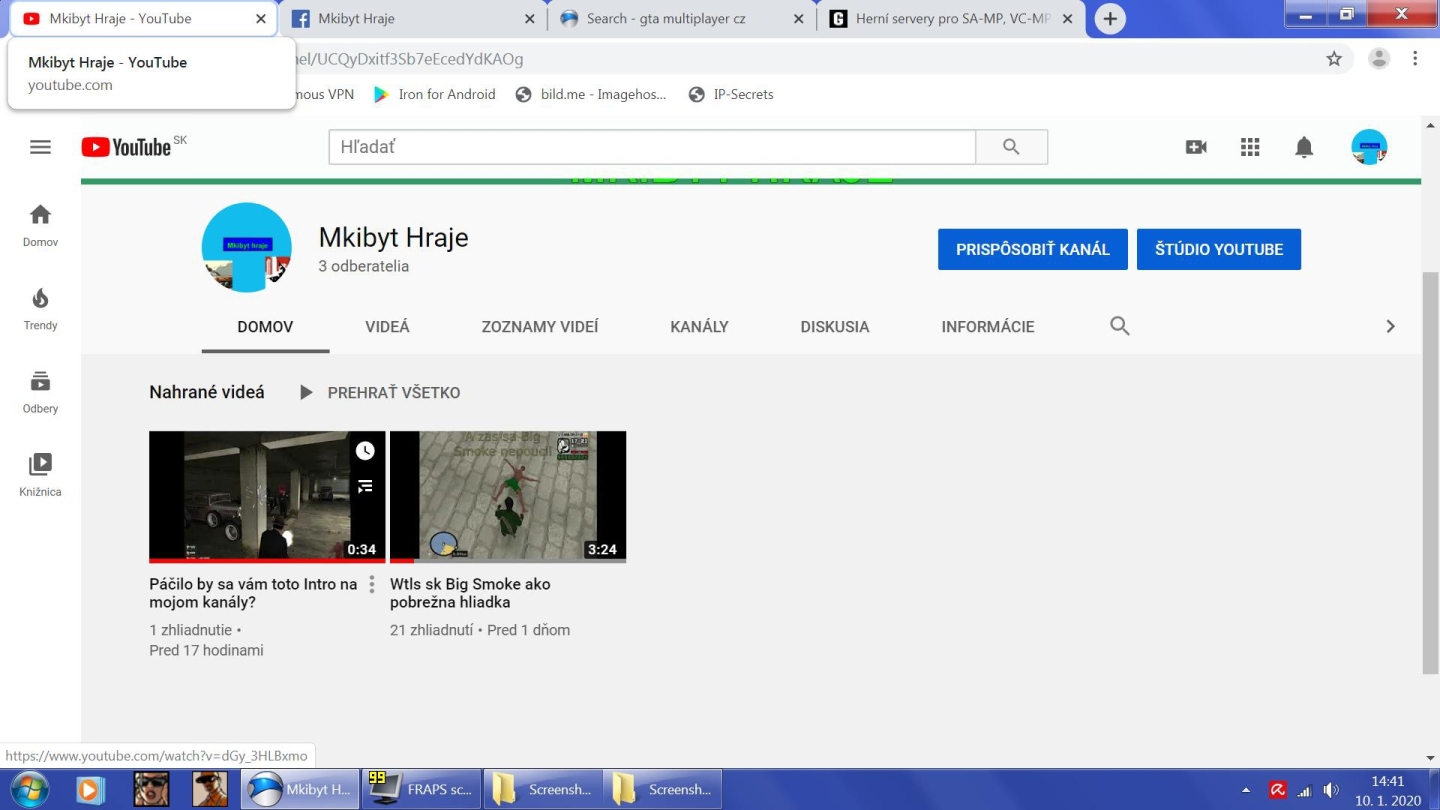
Task: Open Trendy in sidebar
Action: tap(40, 309)
